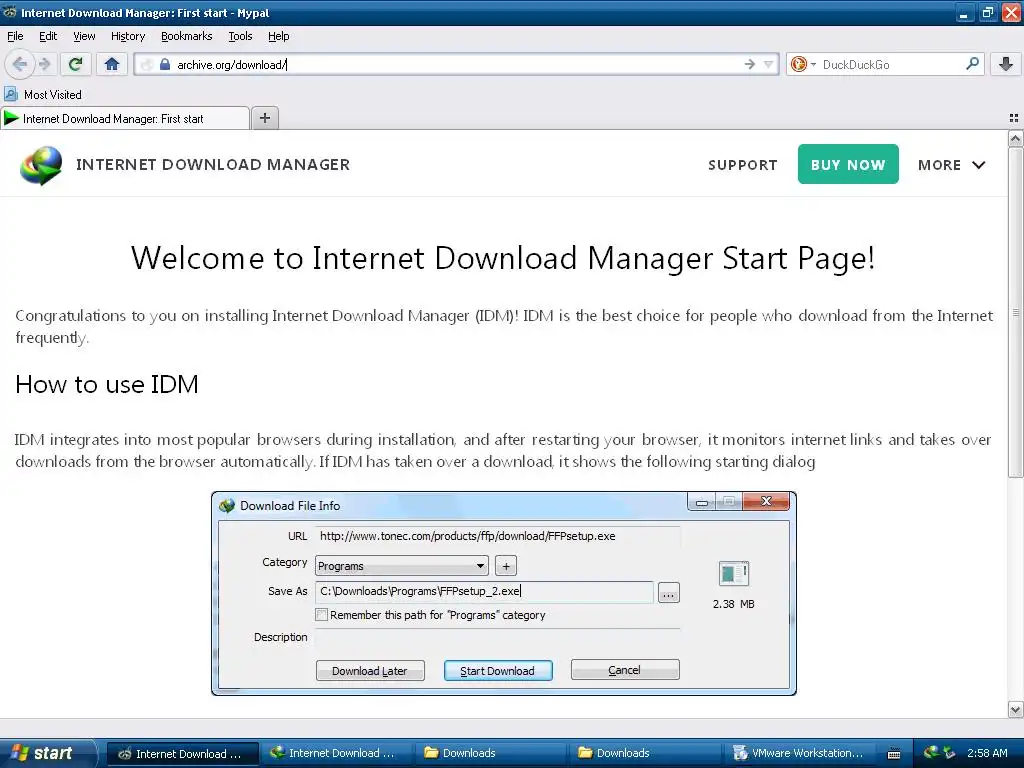Click the Save As path field

(x=484, y=592)
